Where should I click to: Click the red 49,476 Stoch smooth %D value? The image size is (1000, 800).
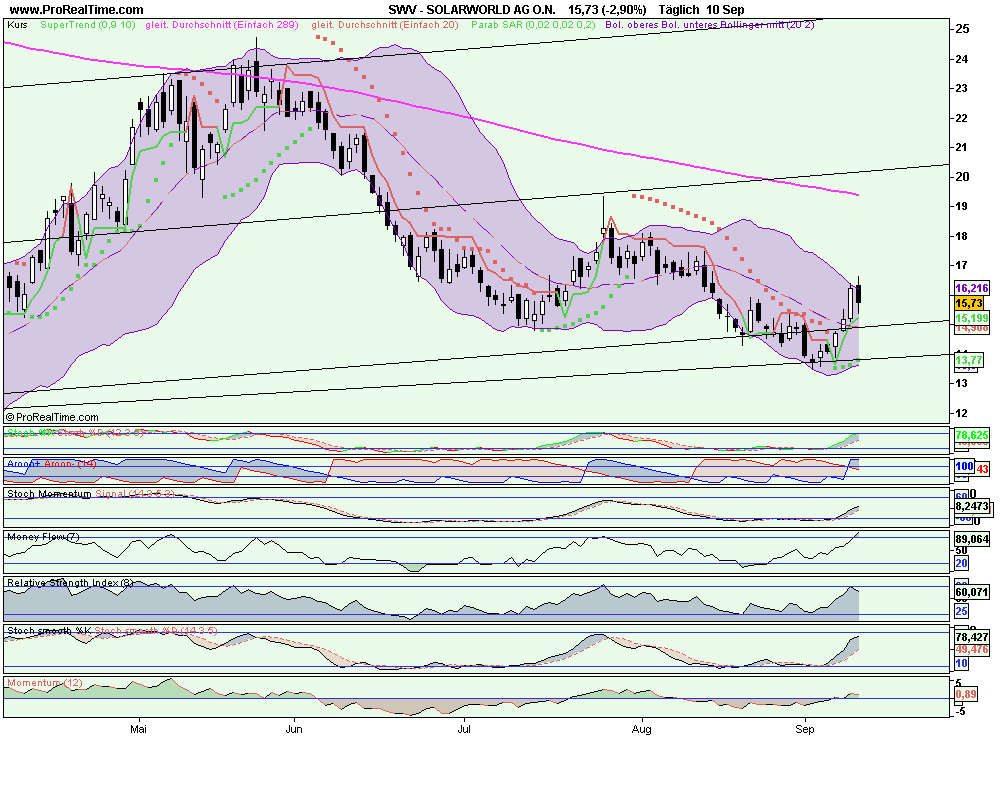coord(972,649)
